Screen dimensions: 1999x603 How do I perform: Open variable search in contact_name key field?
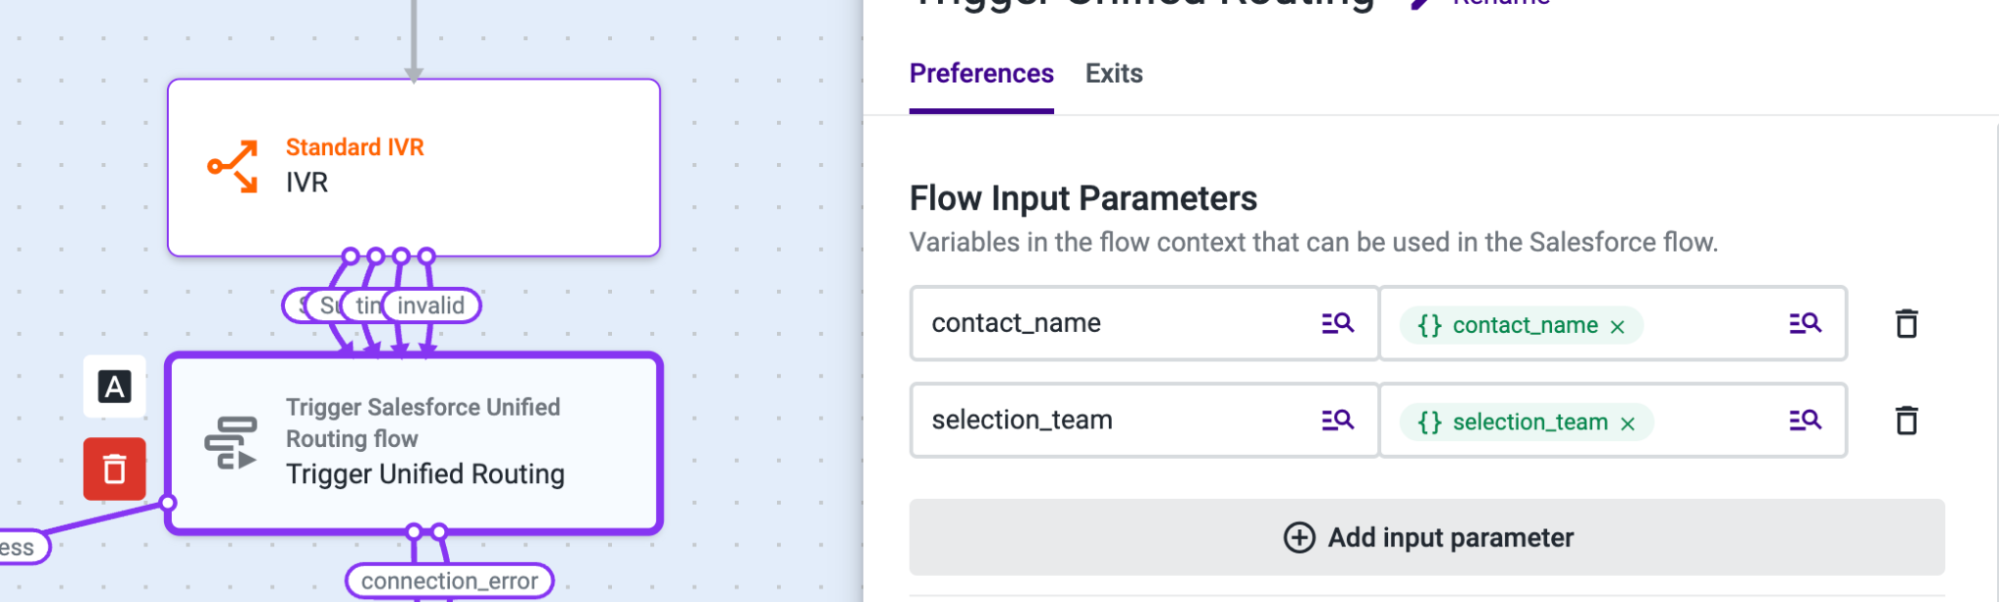1337,323
